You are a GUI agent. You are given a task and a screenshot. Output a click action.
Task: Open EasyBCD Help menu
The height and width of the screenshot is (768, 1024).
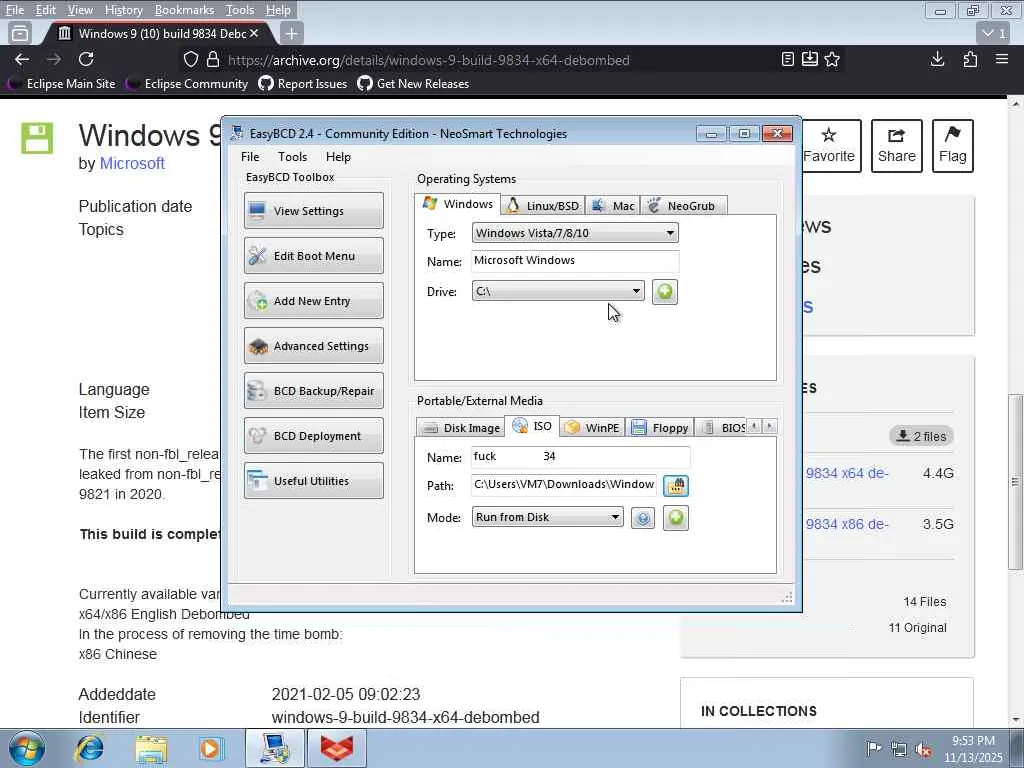click(338, 157)
